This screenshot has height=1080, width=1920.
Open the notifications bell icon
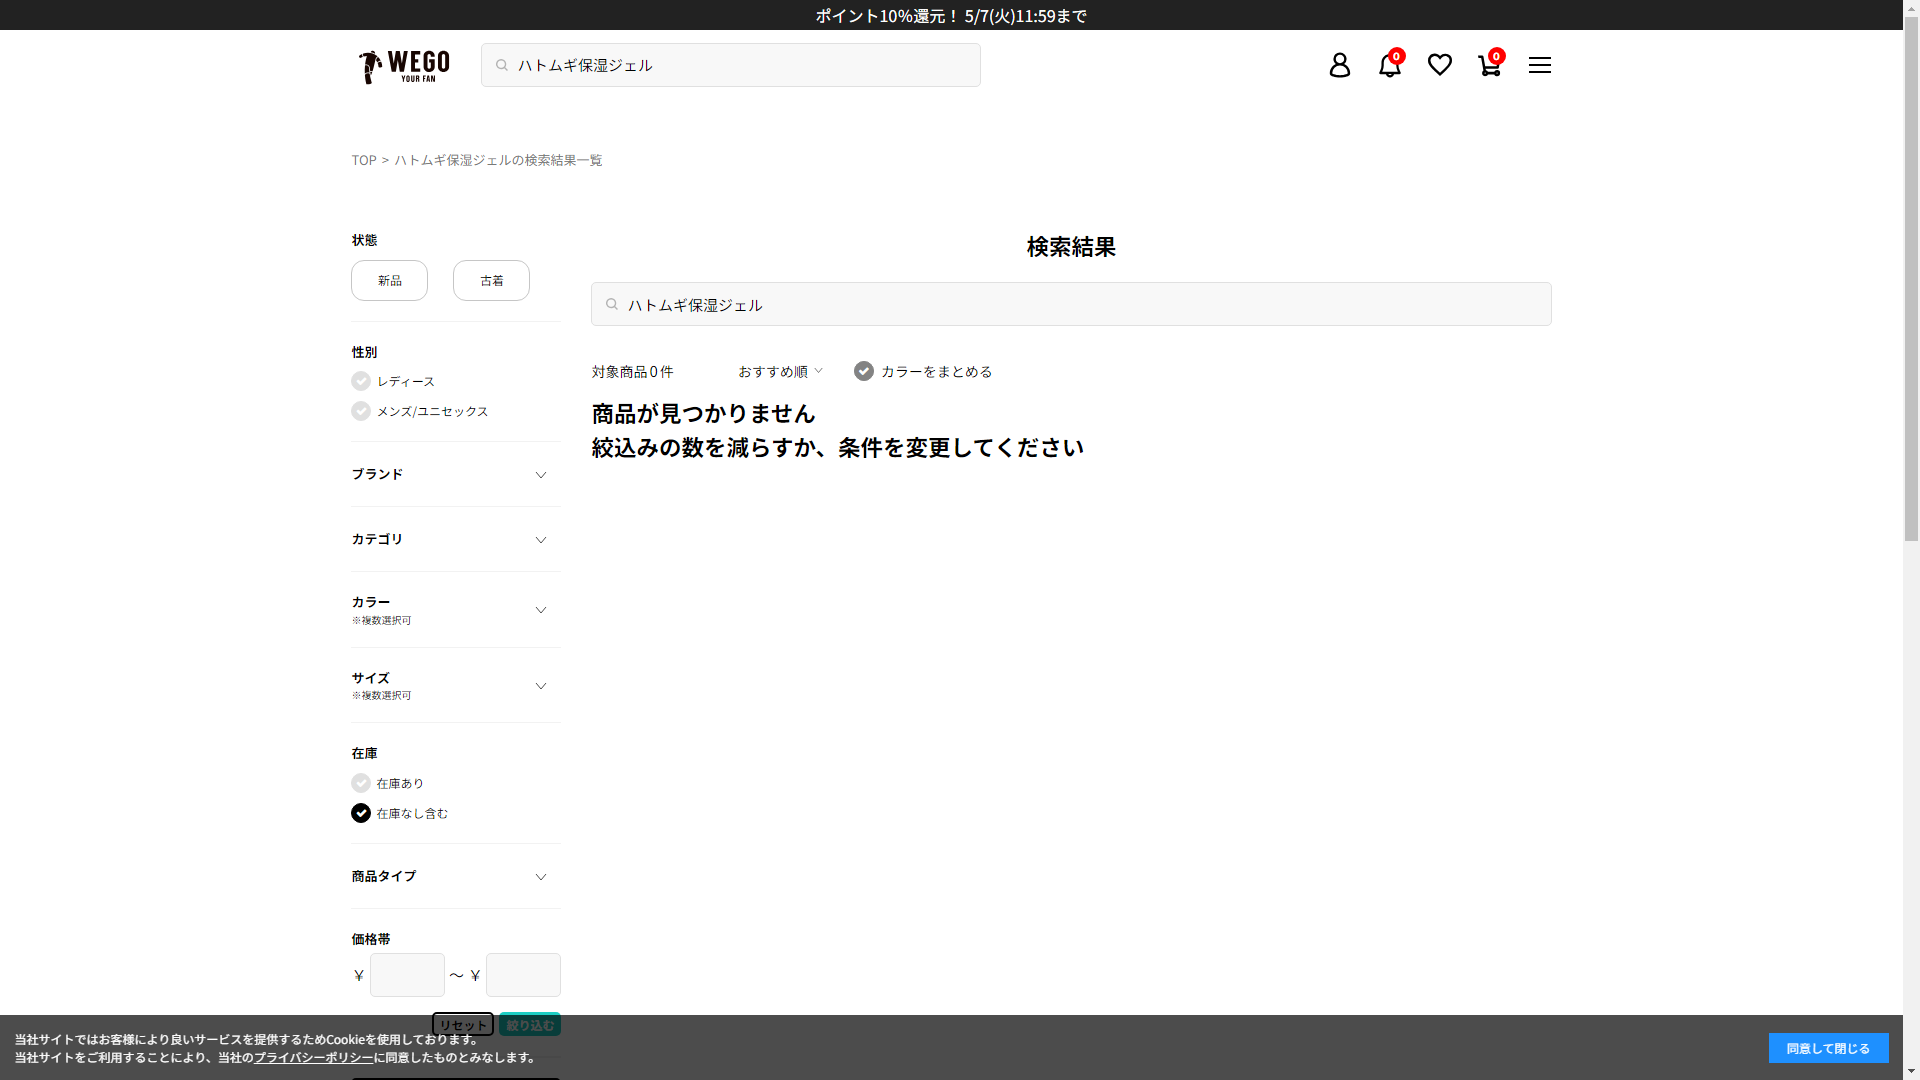click(x=1389, y=65)
